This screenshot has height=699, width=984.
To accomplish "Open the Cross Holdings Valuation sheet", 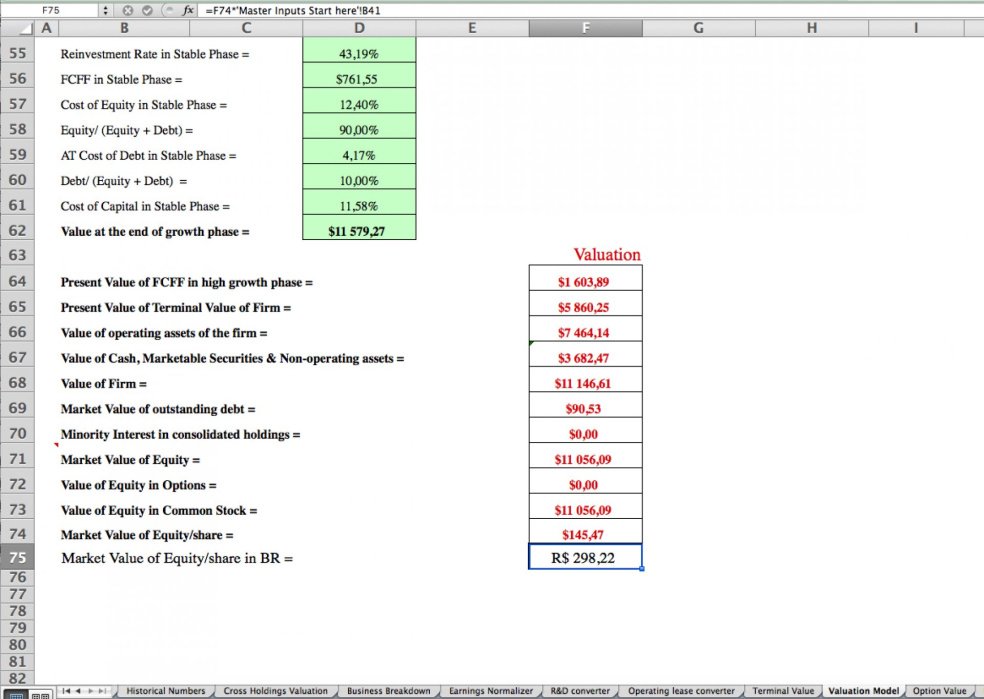I will click(276, 690).
